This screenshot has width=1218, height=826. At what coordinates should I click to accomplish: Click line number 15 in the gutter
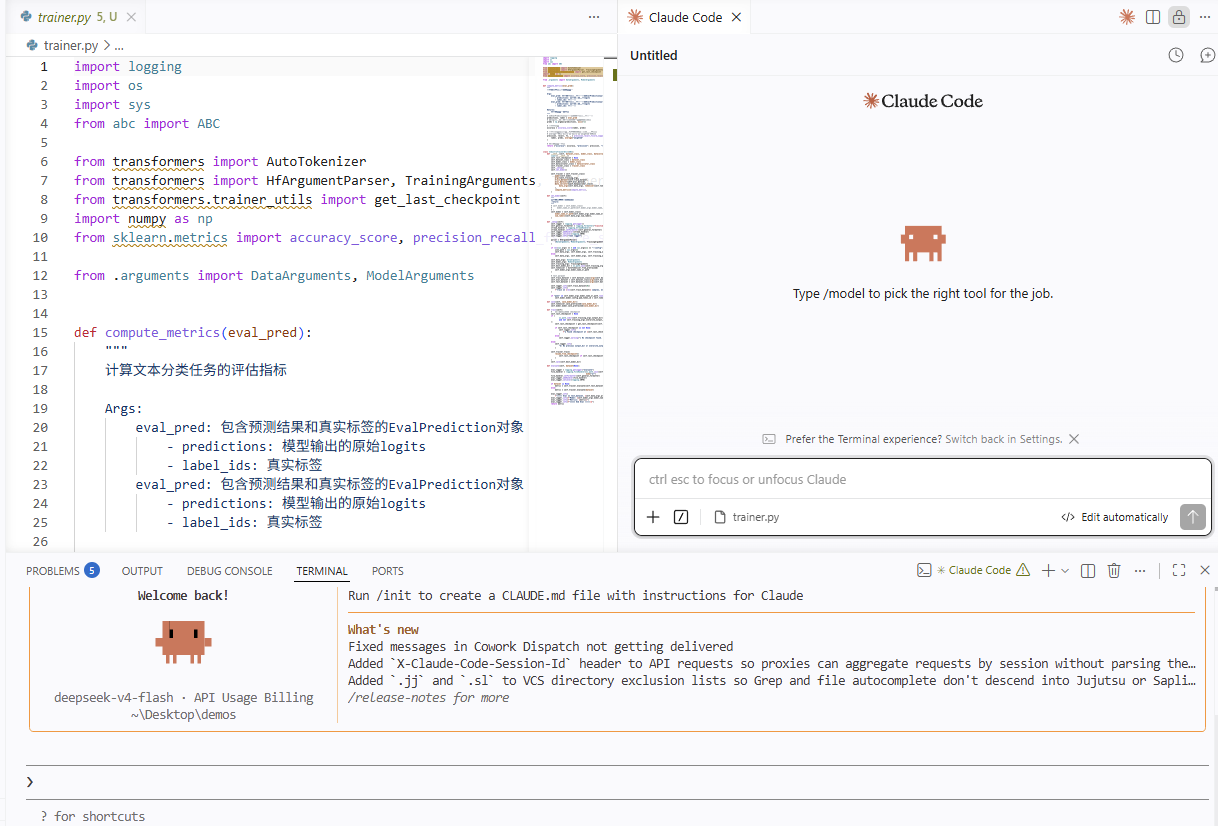pos(40,332)
